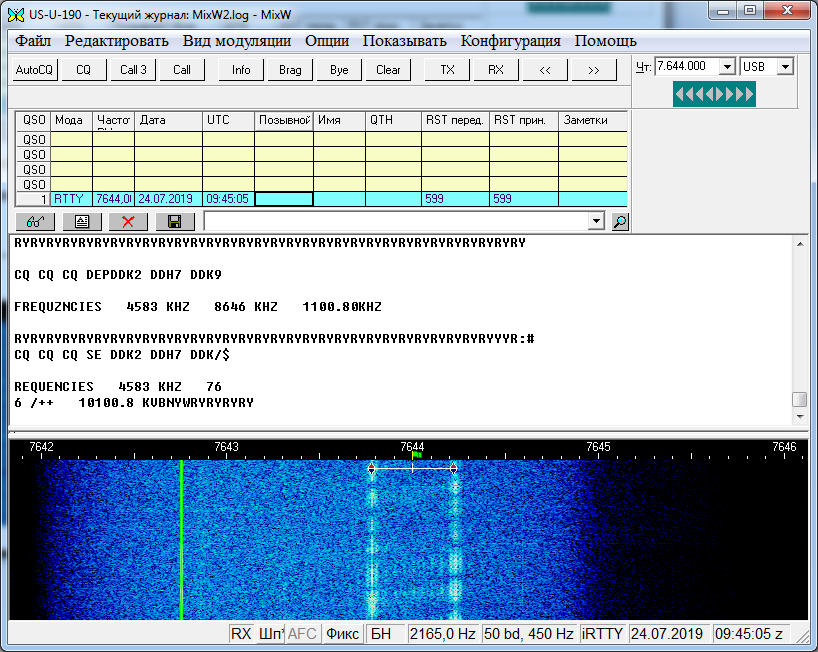Toggle the RX status bar indicator
Viewport: 818px width, 652px height.
click(241, 634)
